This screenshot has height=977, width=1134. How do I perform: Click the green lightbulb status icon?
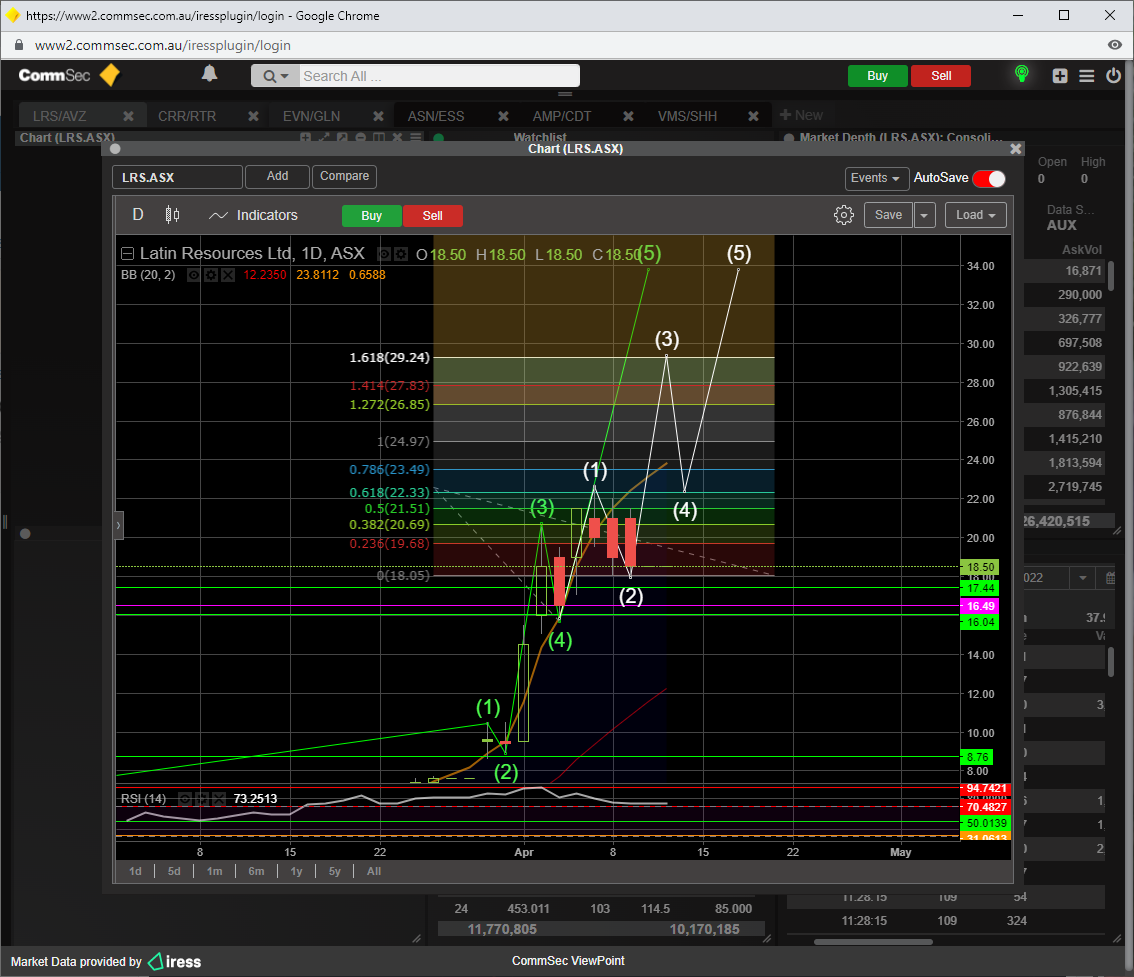pos(1021,74)
